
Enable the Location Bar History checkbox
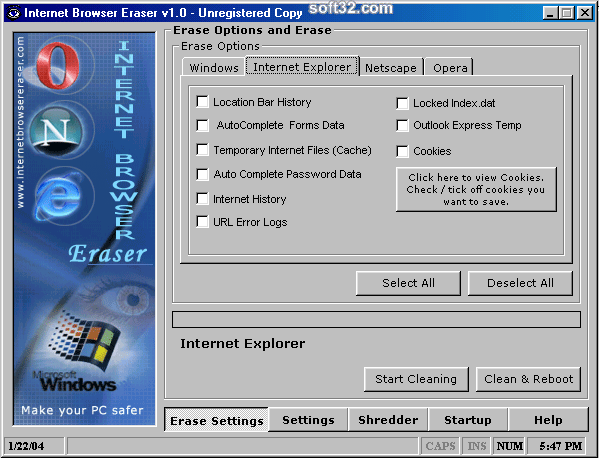click(202, 102)
